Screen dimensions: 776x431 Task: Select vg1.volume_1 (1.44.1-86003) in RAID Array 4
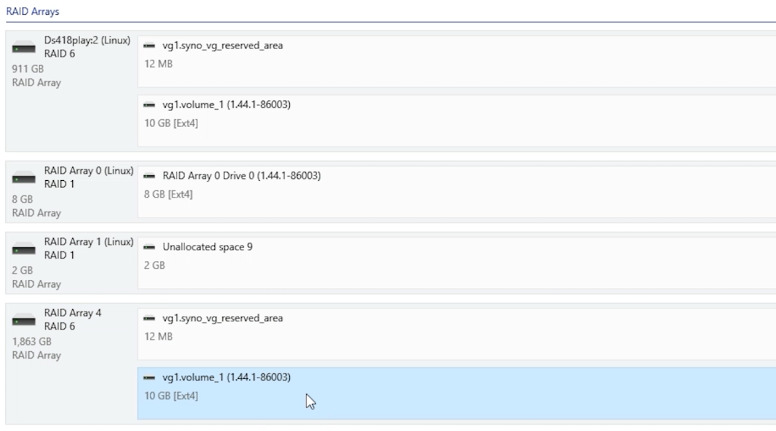click(226, 378)
